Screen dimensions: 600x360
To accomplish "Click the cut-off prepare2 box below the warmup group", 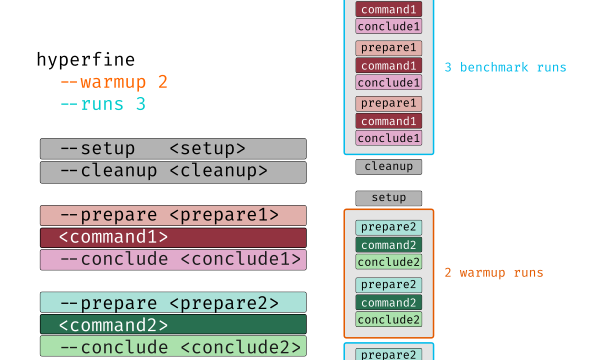I will coord(388,354).
